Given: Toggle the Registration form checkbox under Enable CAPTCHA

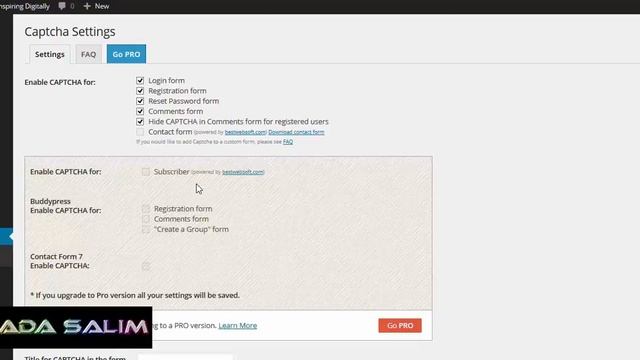Looking at the screenshot, I should tap(140, 91).
